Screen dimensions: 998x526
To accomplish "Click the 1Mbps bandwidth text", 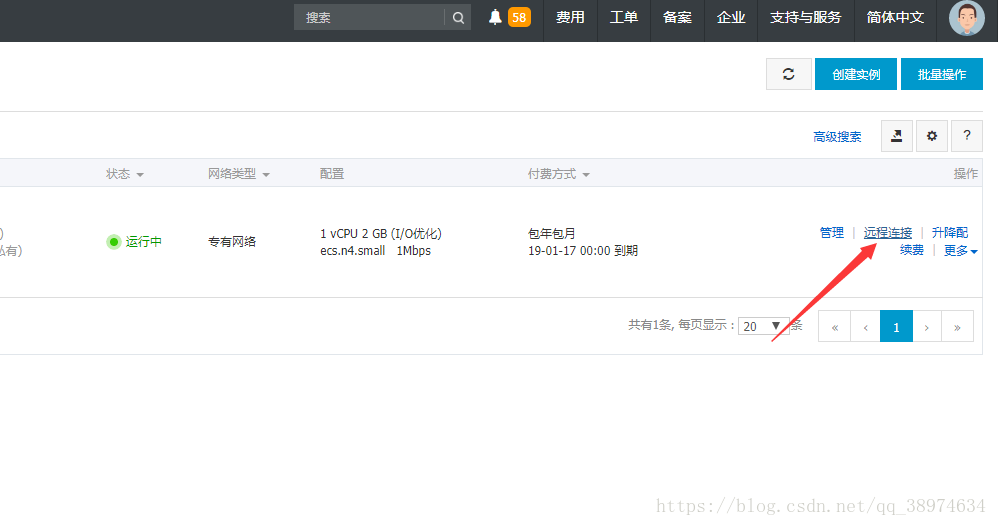I will (x=414, y=251).
